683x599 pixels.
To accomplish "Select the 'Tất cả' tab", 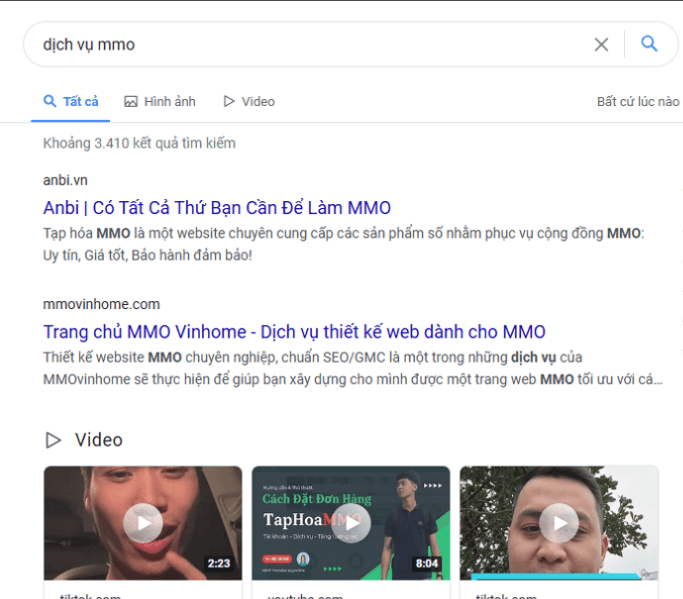I will coord(71,102).
